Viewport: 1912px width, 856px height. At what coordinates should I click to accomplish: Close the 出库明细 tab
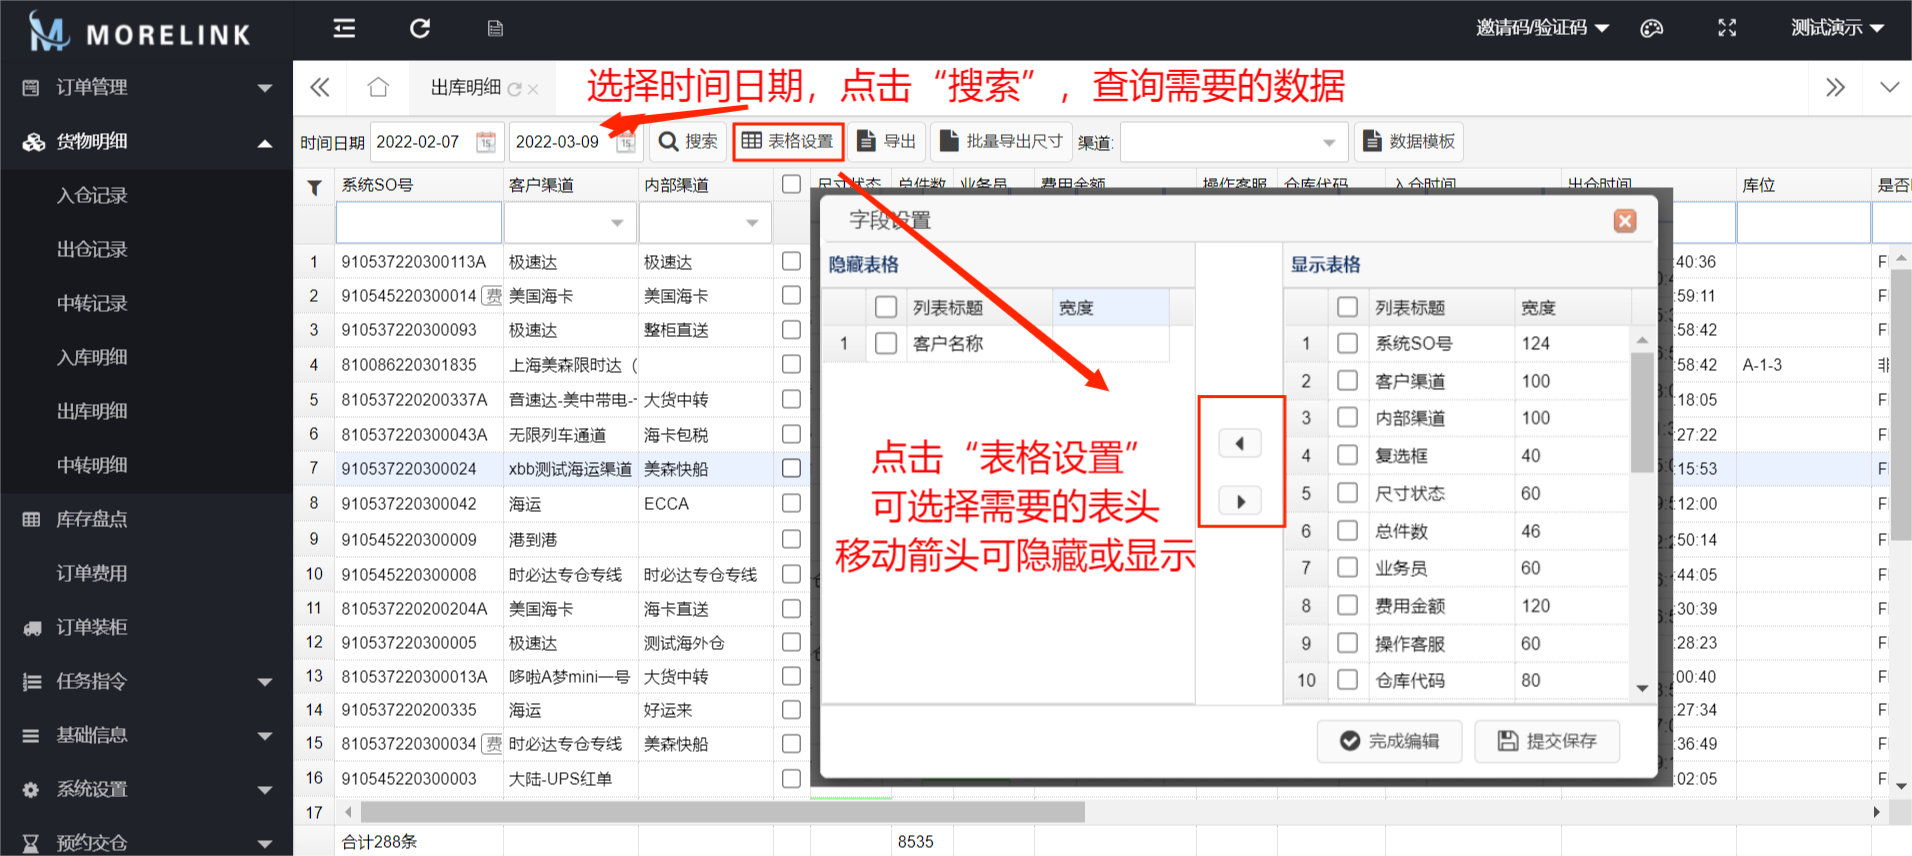click(533, 89)
